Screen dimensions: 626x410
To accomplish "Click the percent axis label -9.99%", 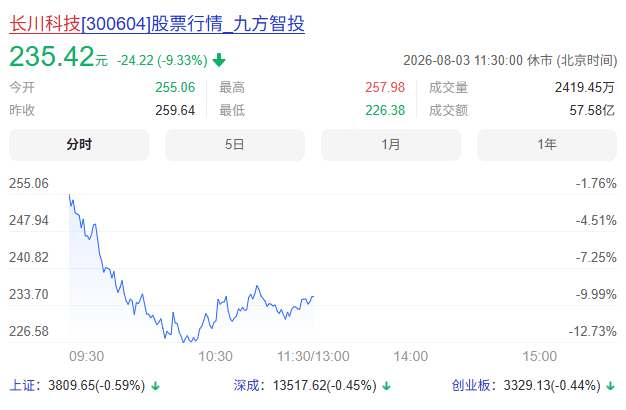I will pos(596,295).
